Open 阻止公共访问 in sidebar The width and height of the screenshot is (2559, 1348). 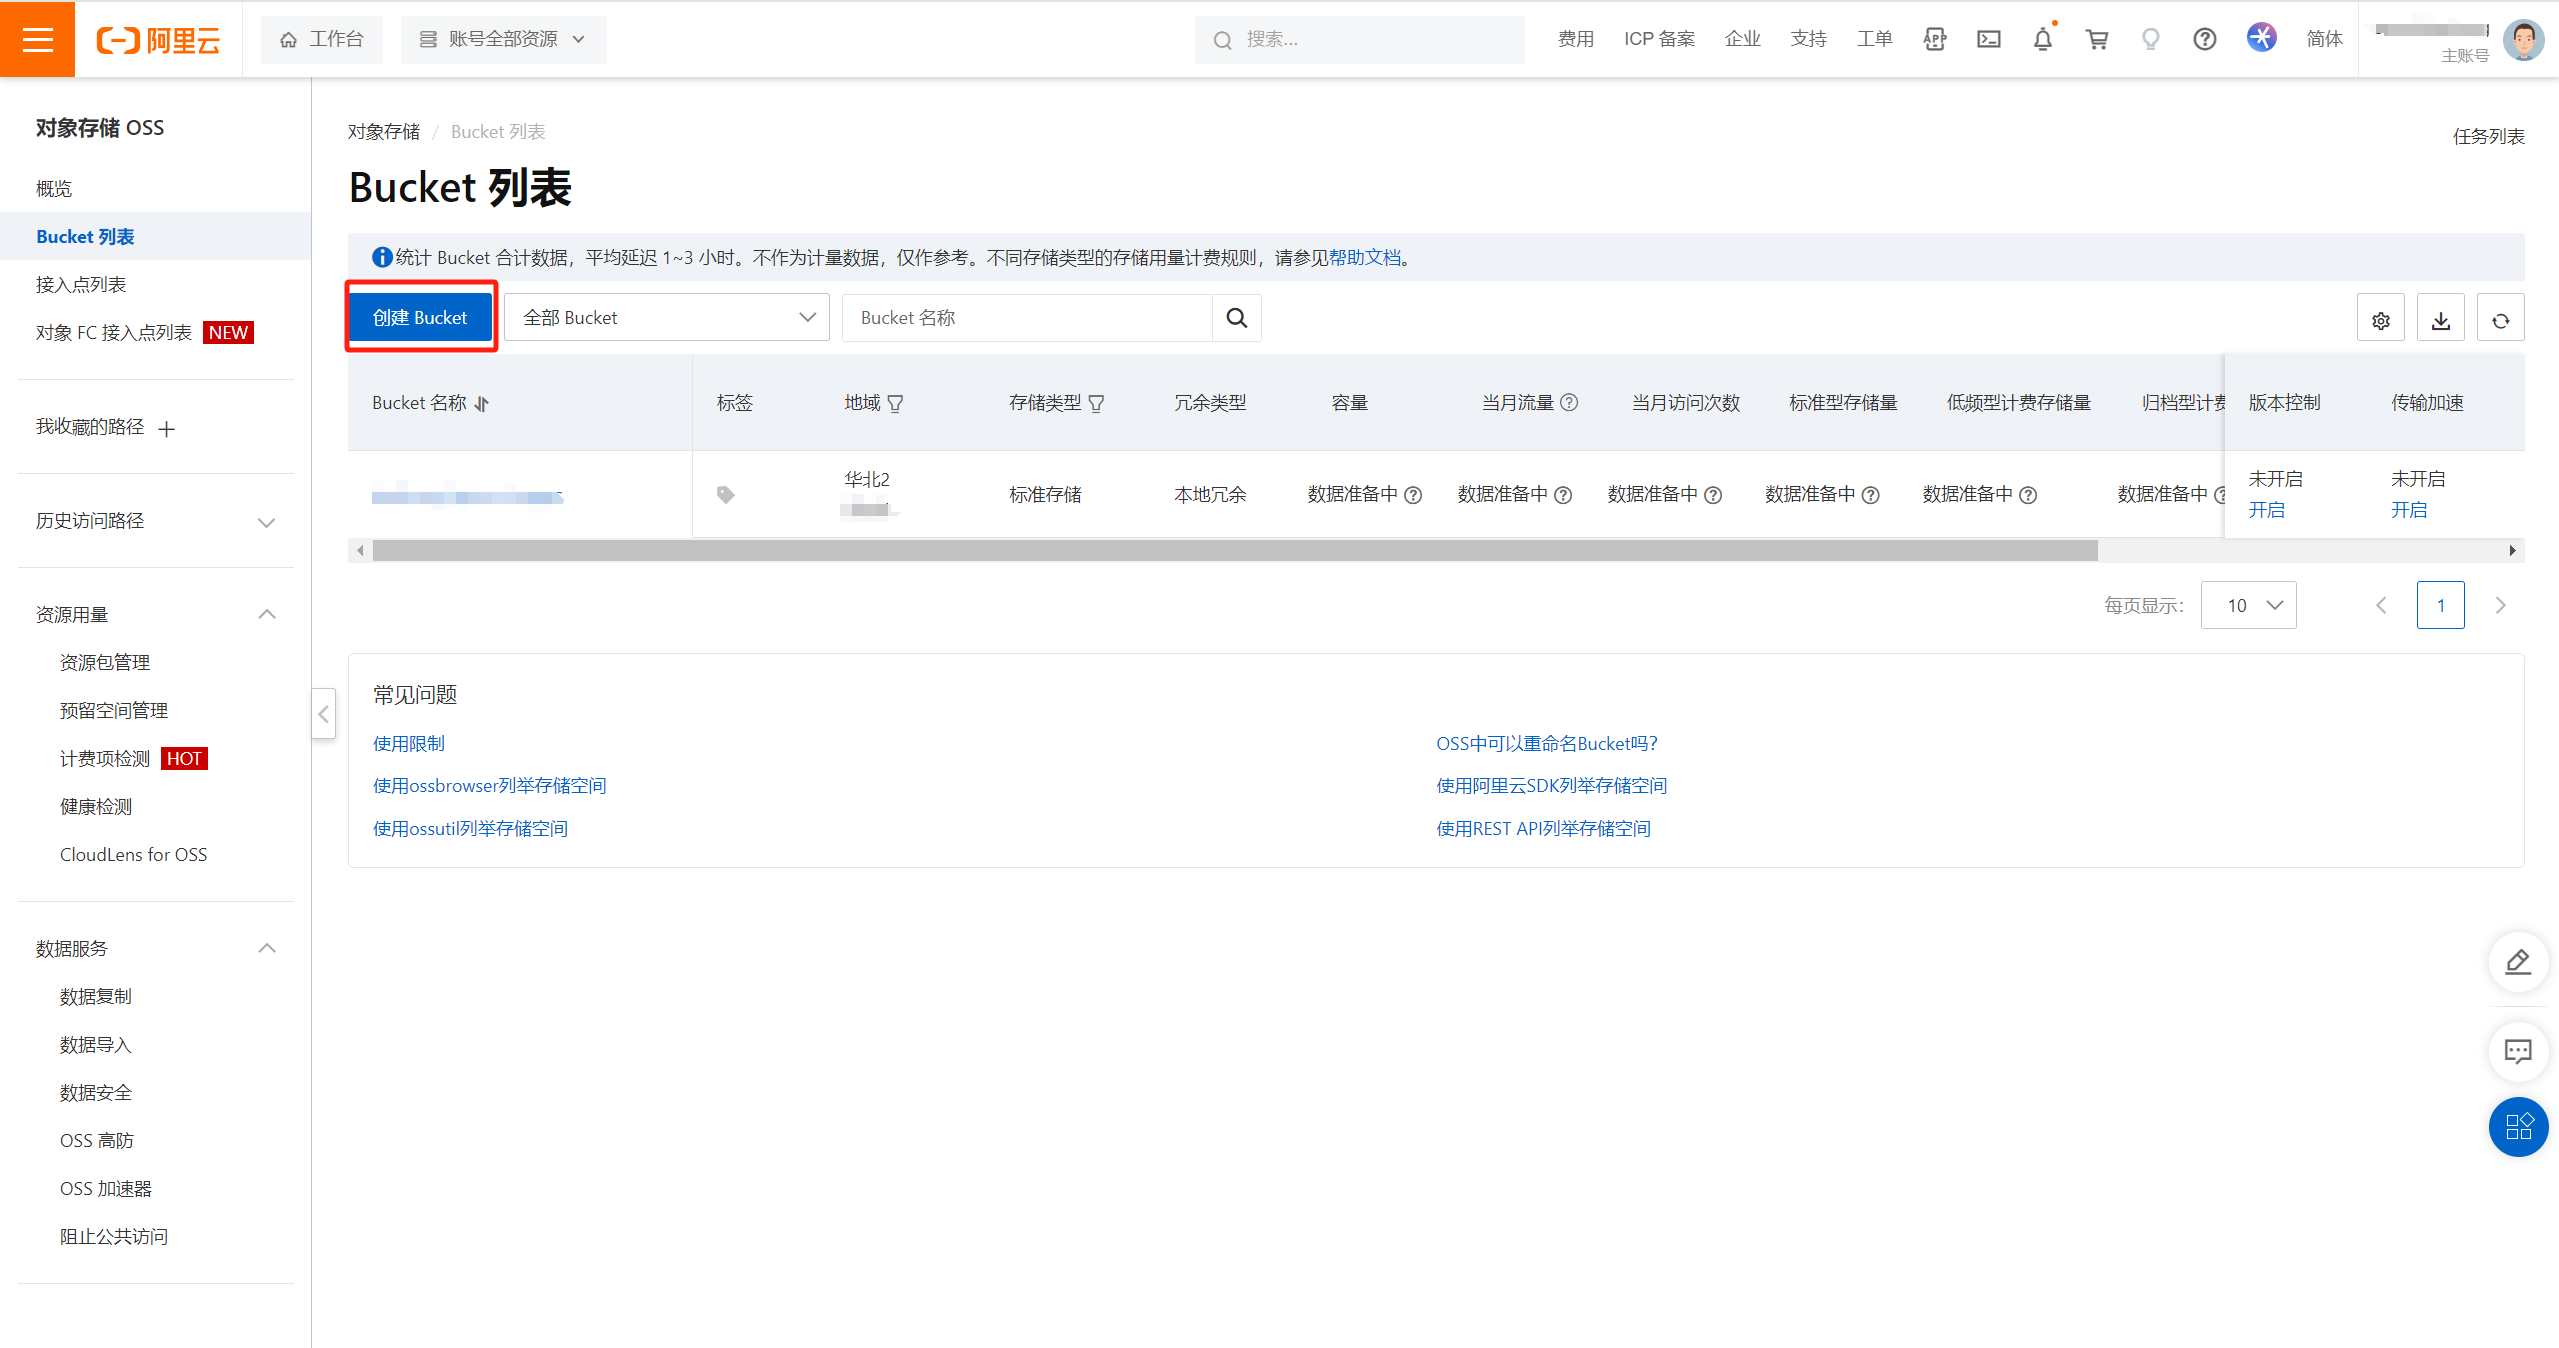point(114,1237)
